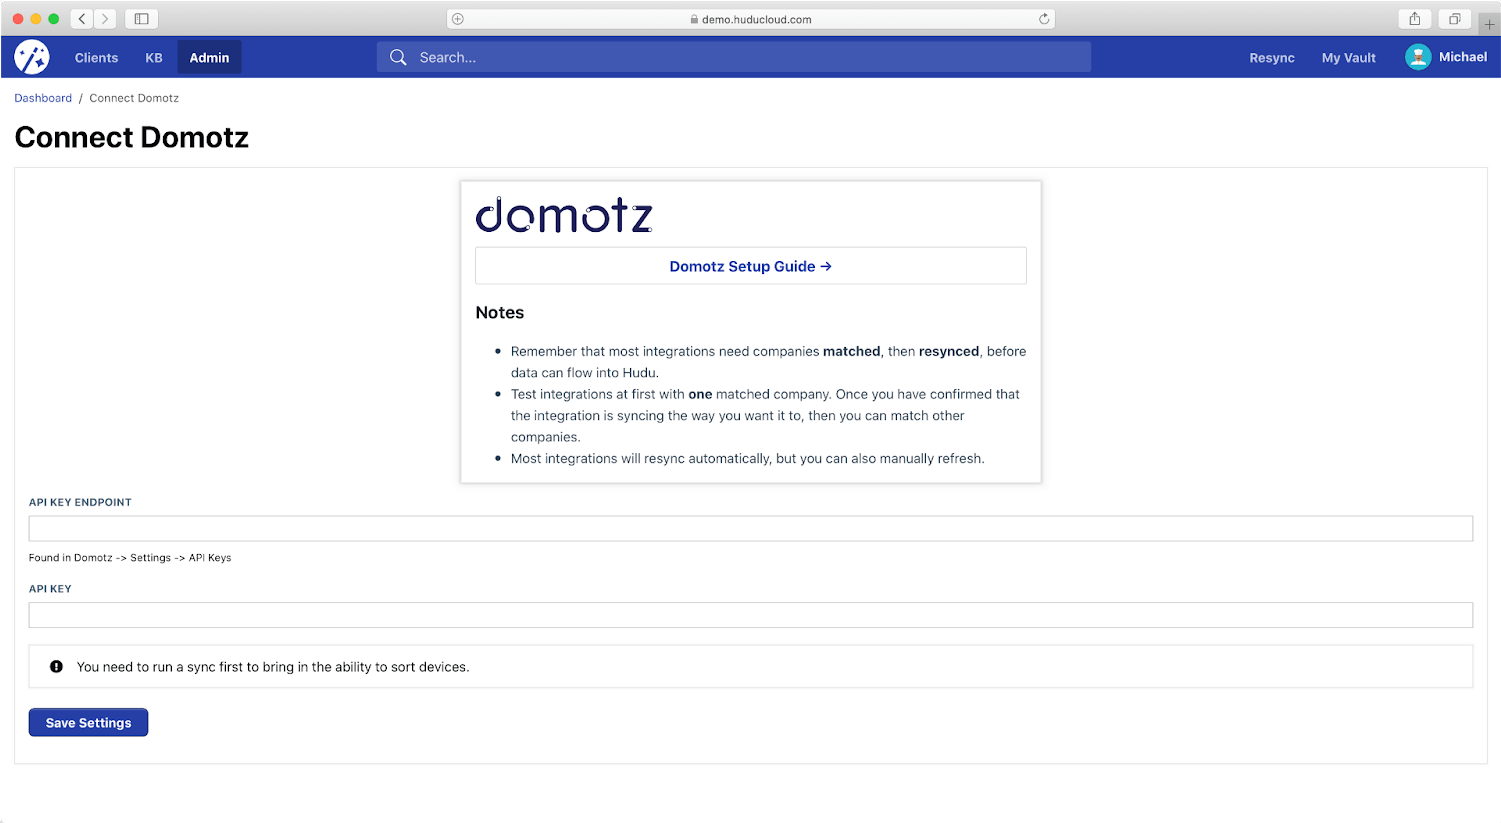The image size is (1501, 823).
Task: Click the 'Remember that most integrations' note
Action: click(x=768, y=362)
